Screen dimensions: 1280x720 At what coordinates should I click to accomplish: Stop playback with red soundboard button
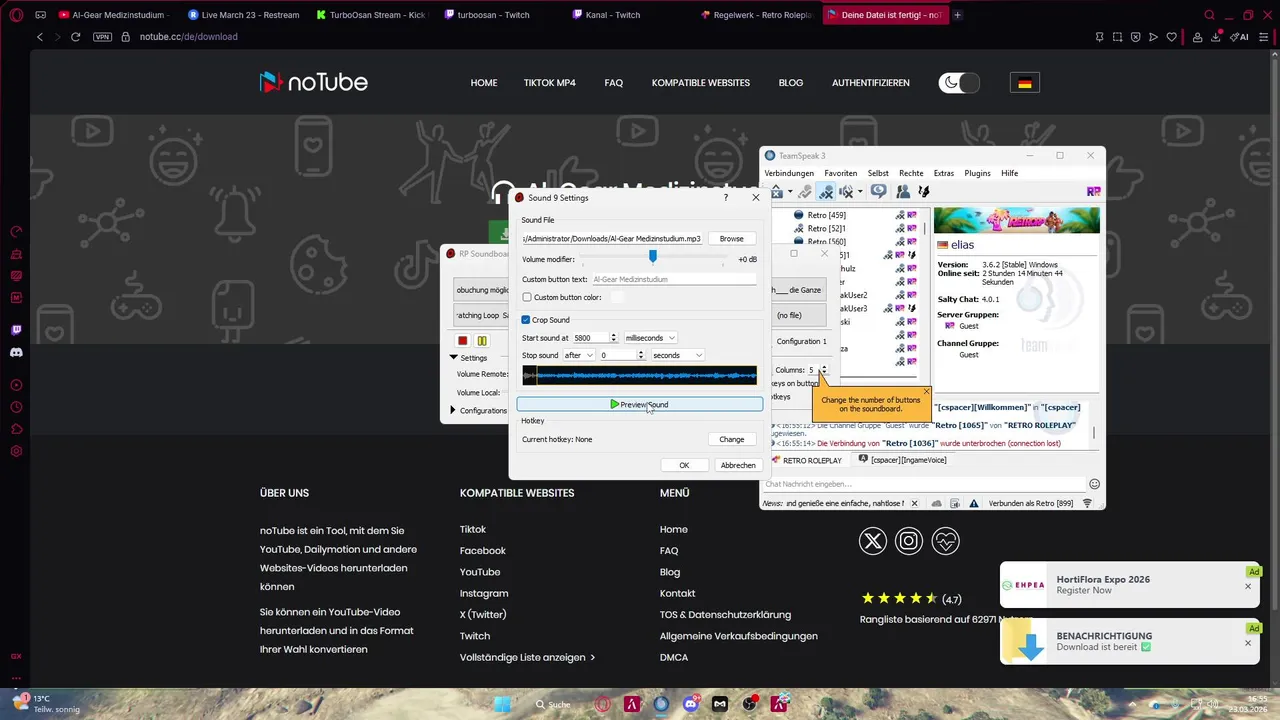462,341
